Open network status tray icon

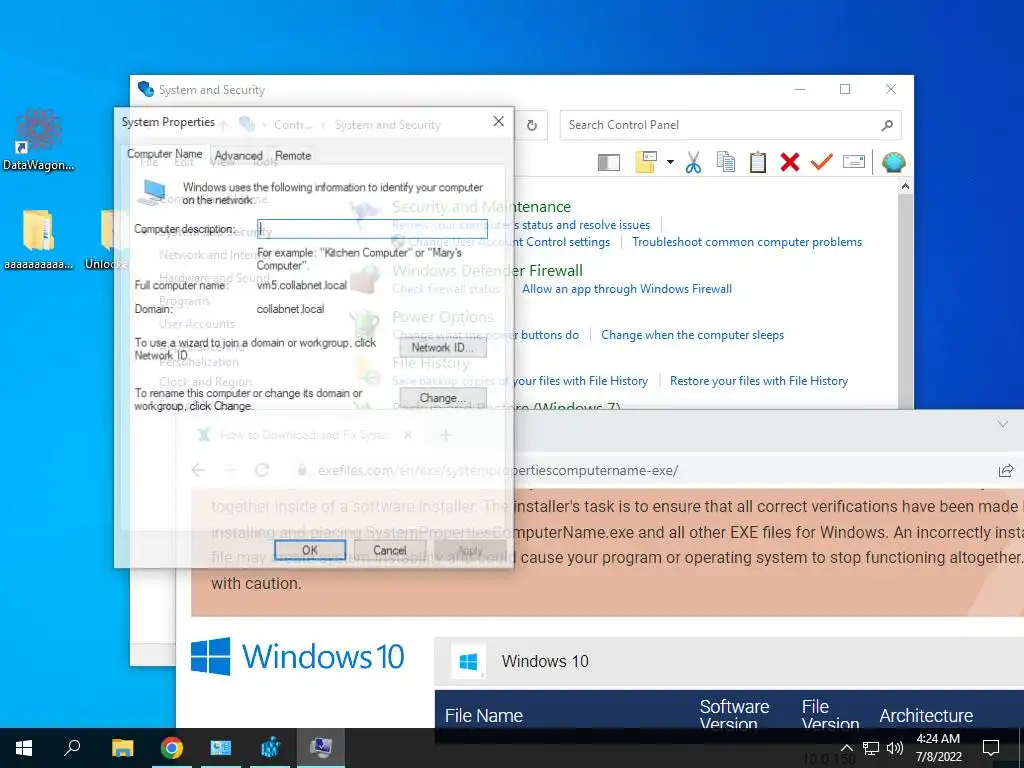[x=871, y=748]
